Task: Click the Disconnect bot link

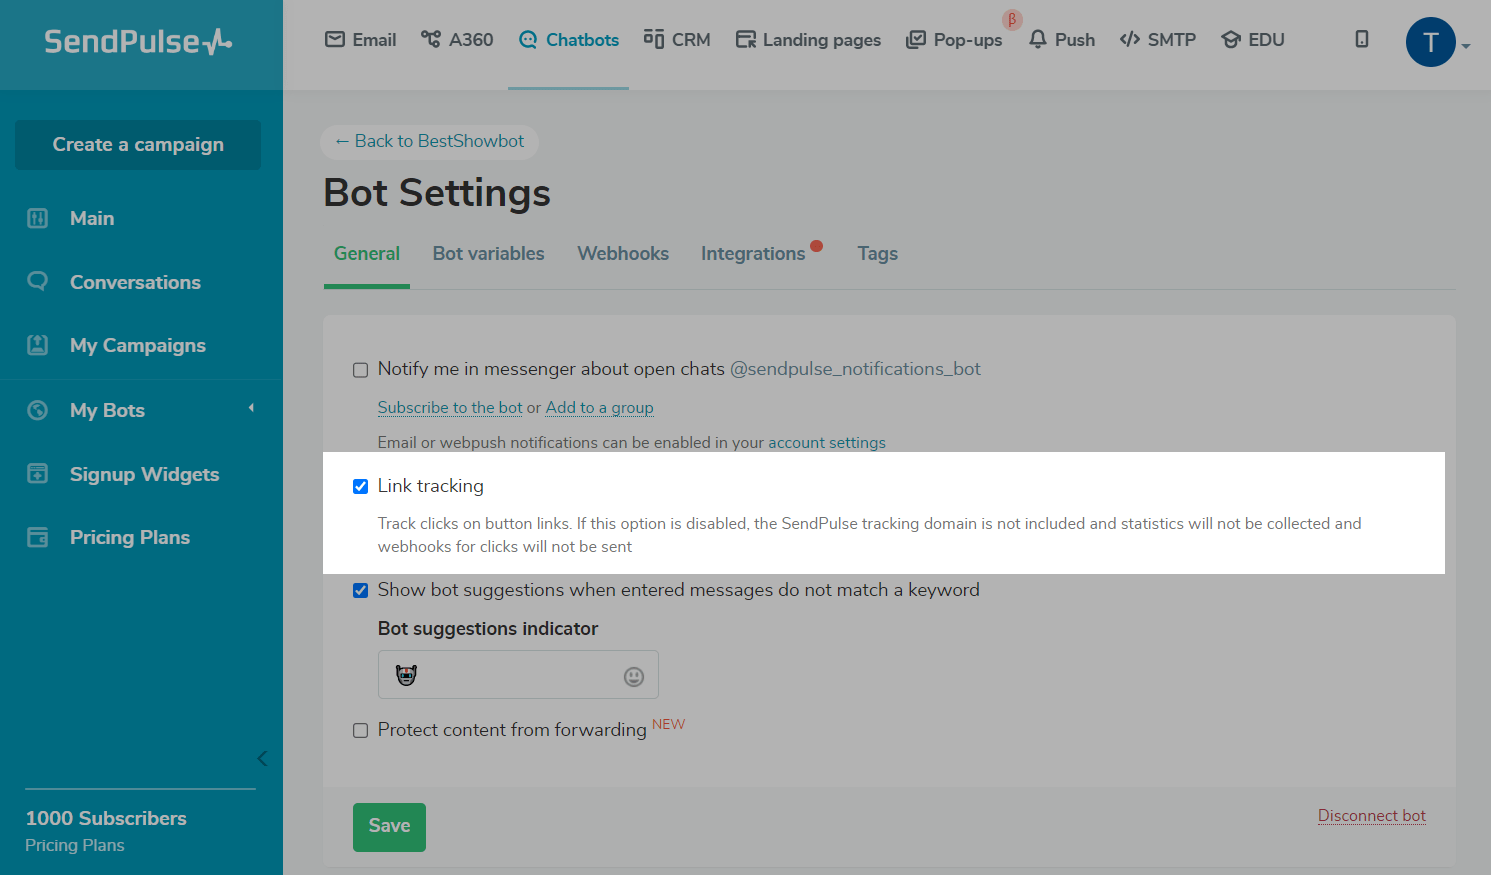Action: coord(1371,816)
